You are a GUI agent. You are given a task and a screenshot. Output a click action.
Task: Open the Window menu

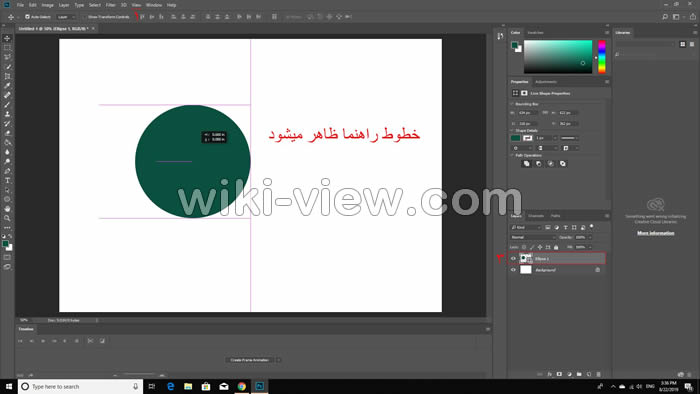154,5
